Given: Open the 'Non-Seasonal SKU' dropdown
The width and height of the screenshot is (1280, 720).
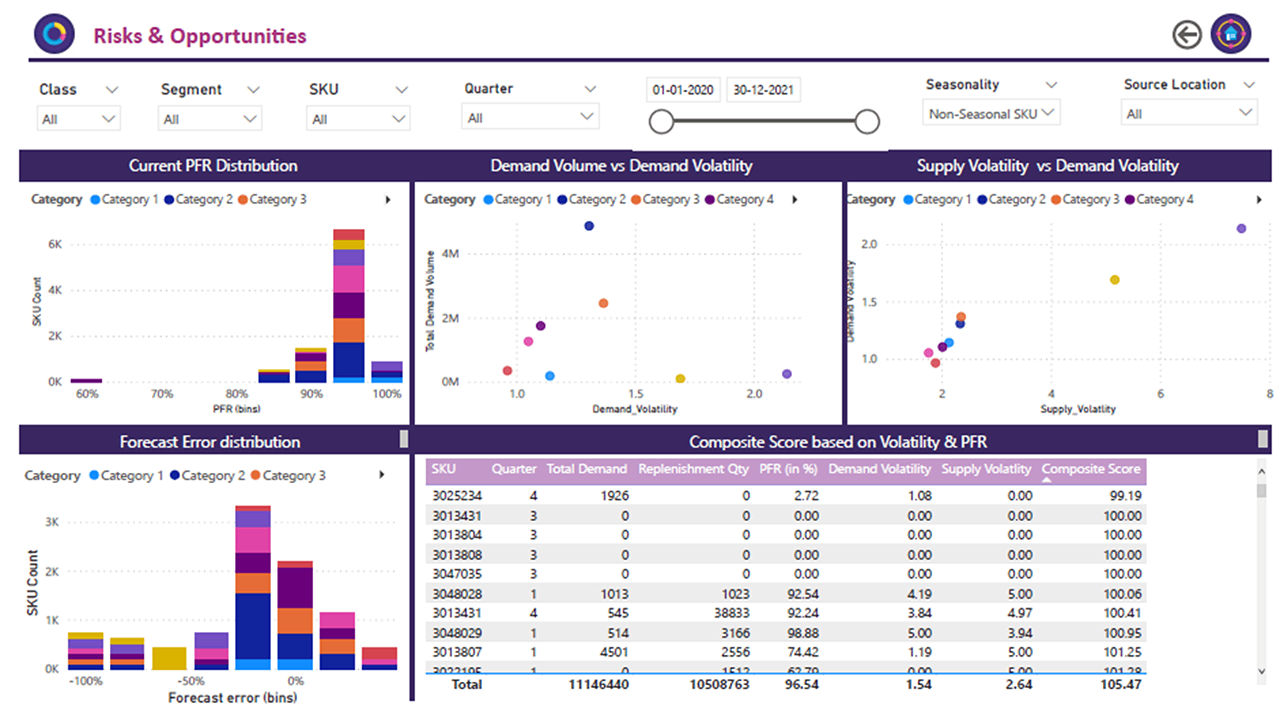Looking at the screenshot, I should 991,113.
